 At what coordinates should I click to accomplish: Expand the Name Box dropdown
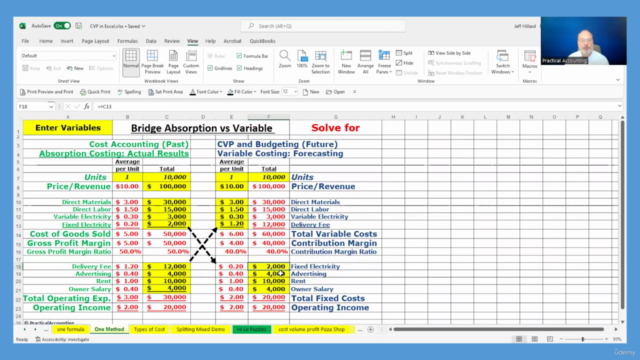(51, 107)
